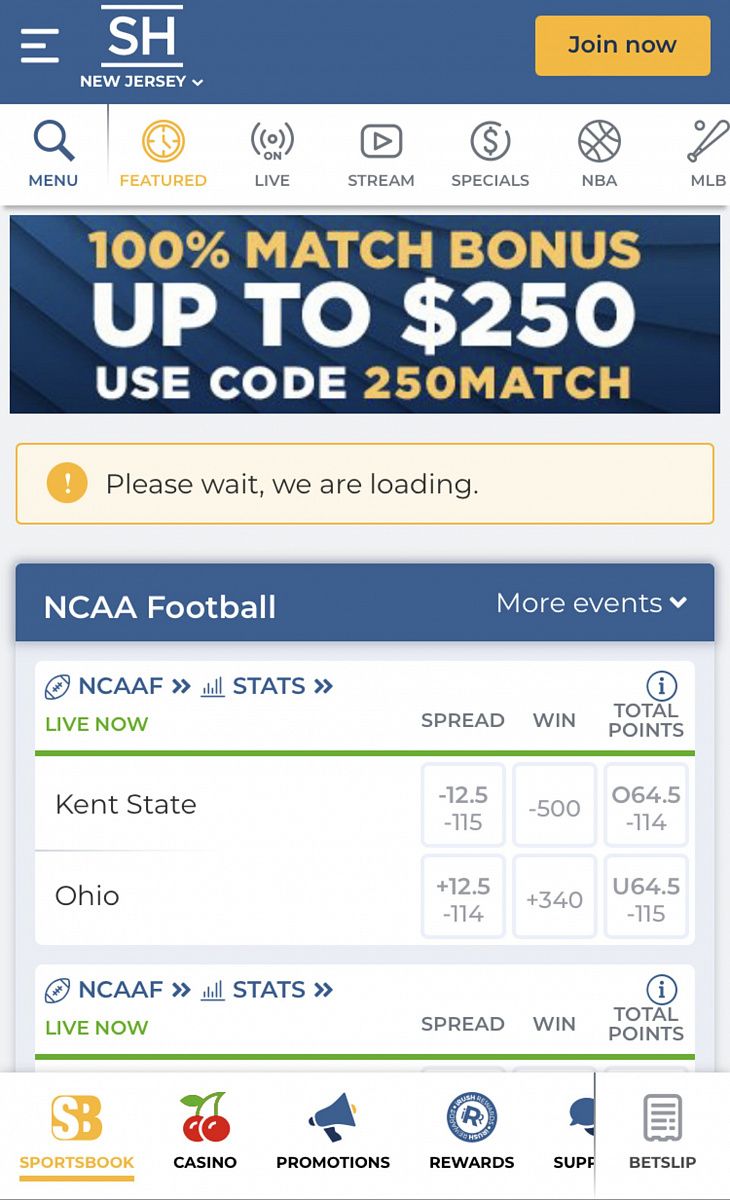This screenshot has height=1200, width=730.
Task: Open the STATS link for Kent State game
Action: [267, 686]
